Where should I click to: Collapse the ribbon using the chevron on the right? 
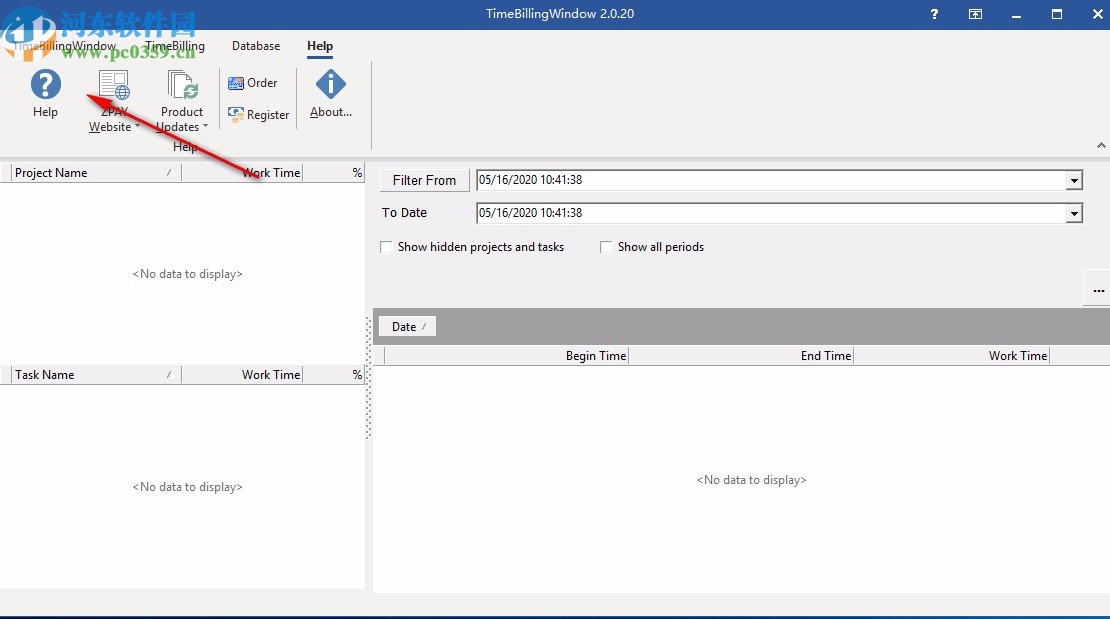(1100, 145)
